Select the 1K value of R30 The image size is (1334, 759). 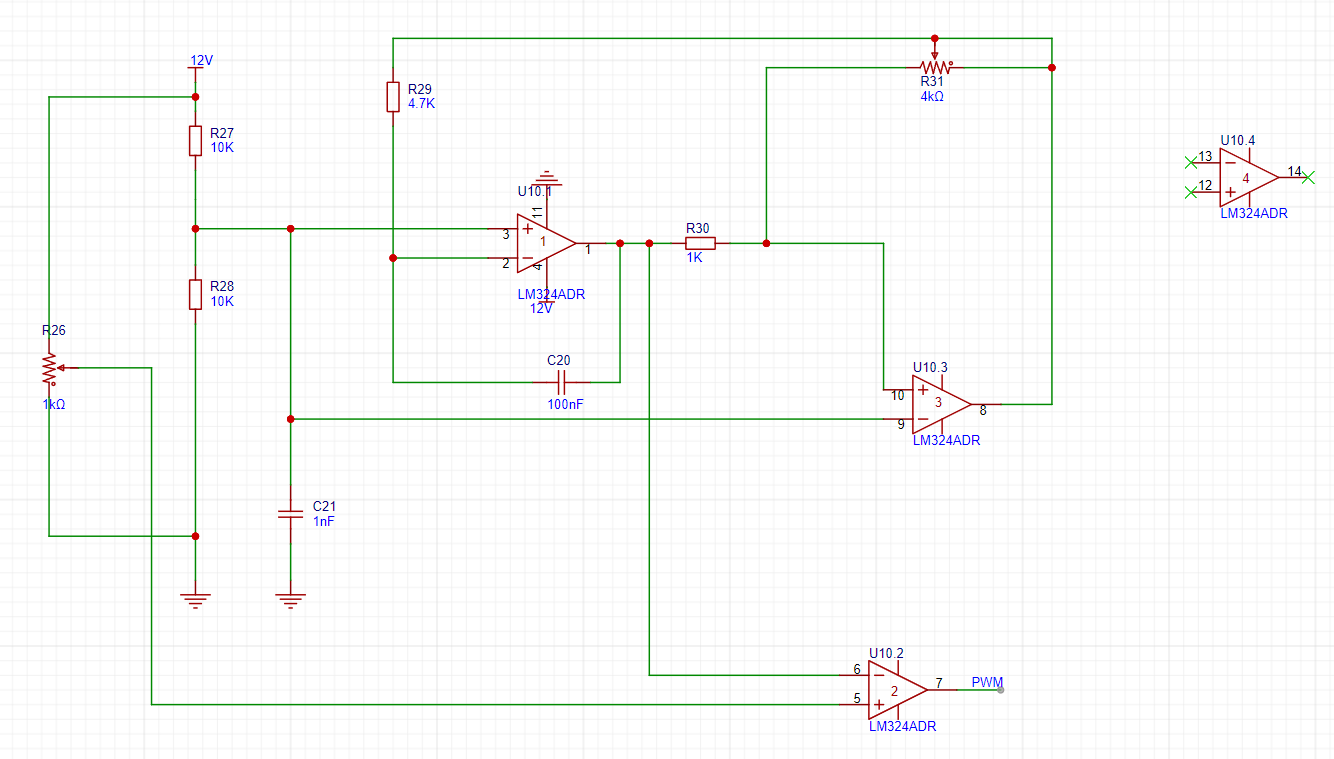(695, 257)
